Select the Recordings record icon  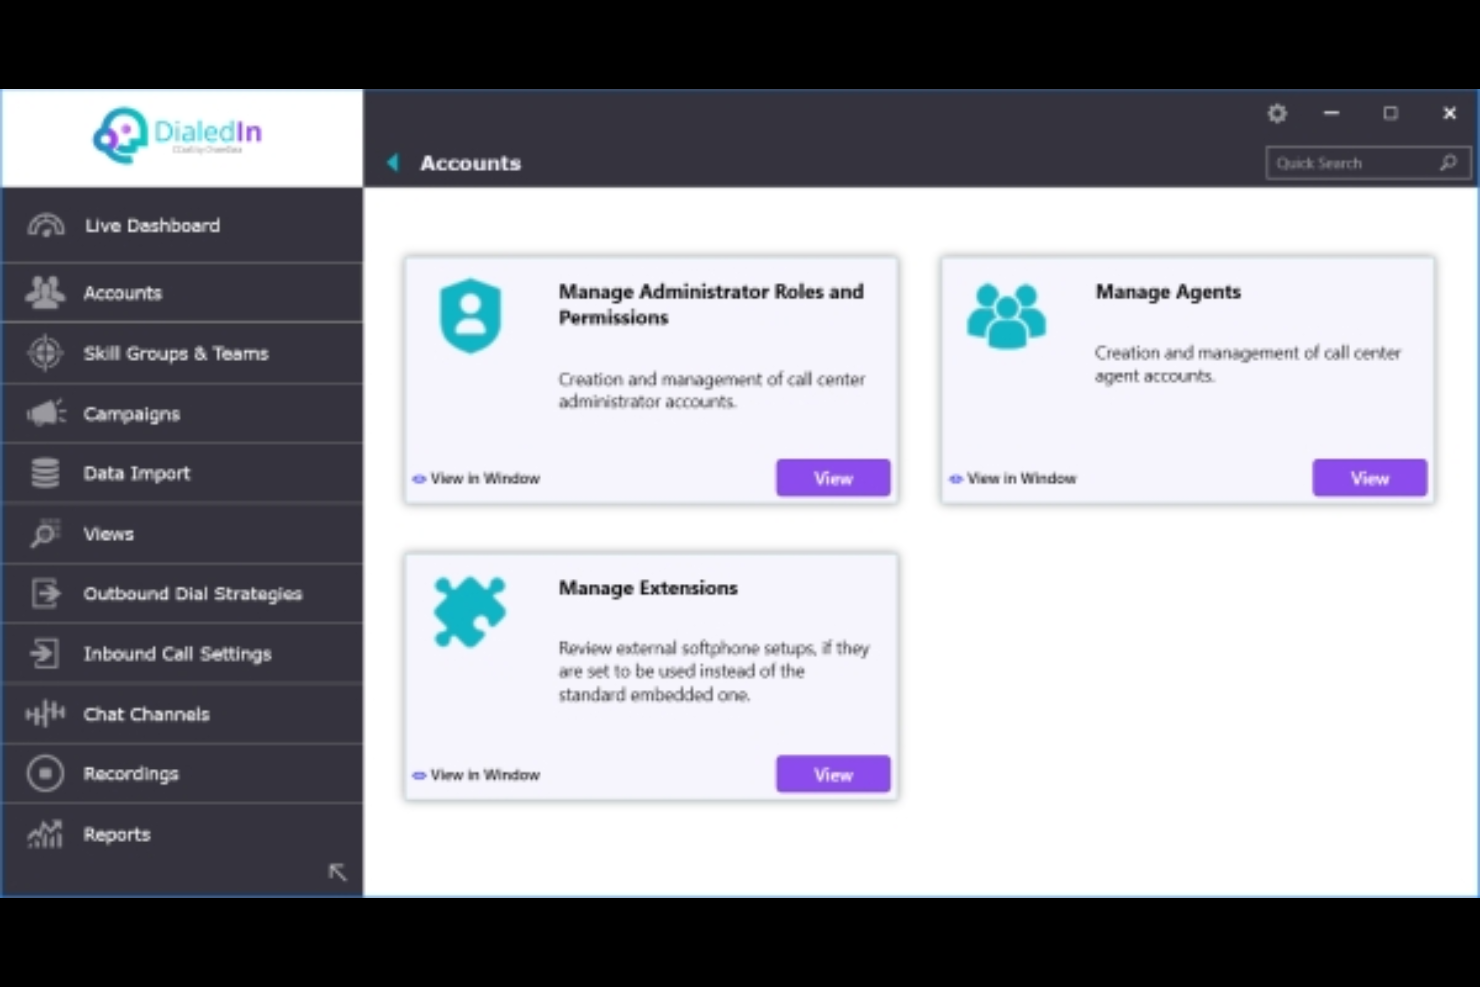(x=44, y=773)
